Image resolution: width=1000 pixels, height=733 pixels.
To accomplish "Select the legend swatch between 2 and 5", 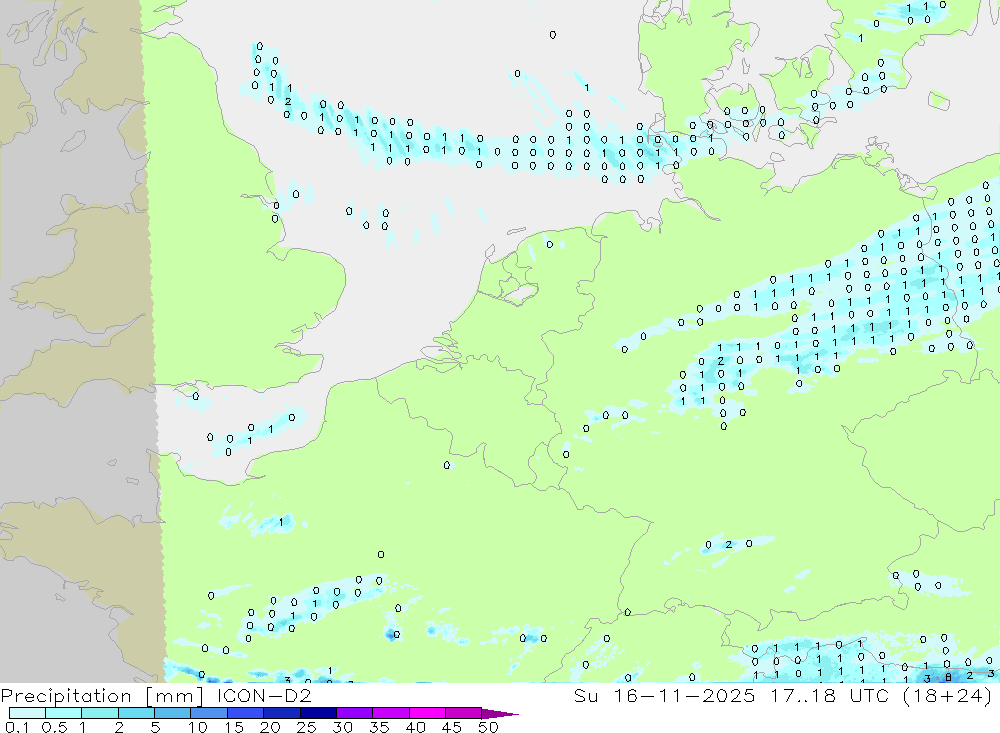I will (x=136, y=713).
